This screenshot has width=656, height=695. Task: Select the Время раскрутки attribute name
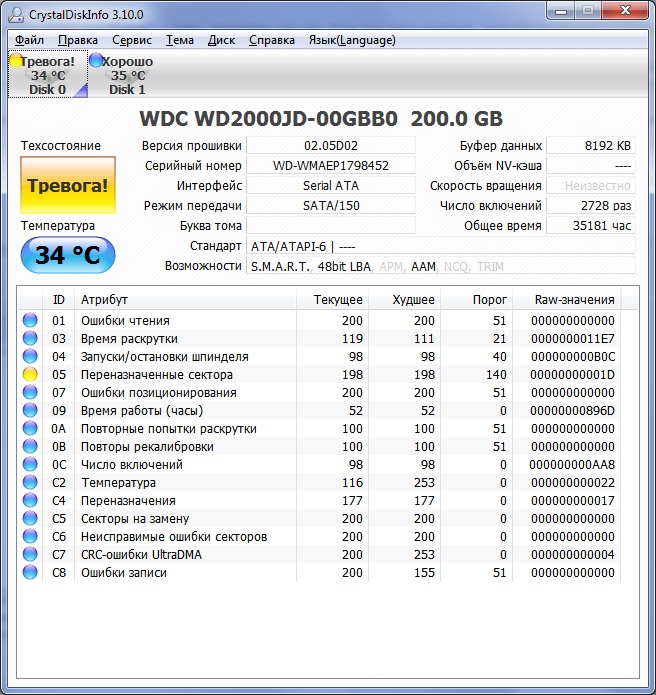click(129, 339)
